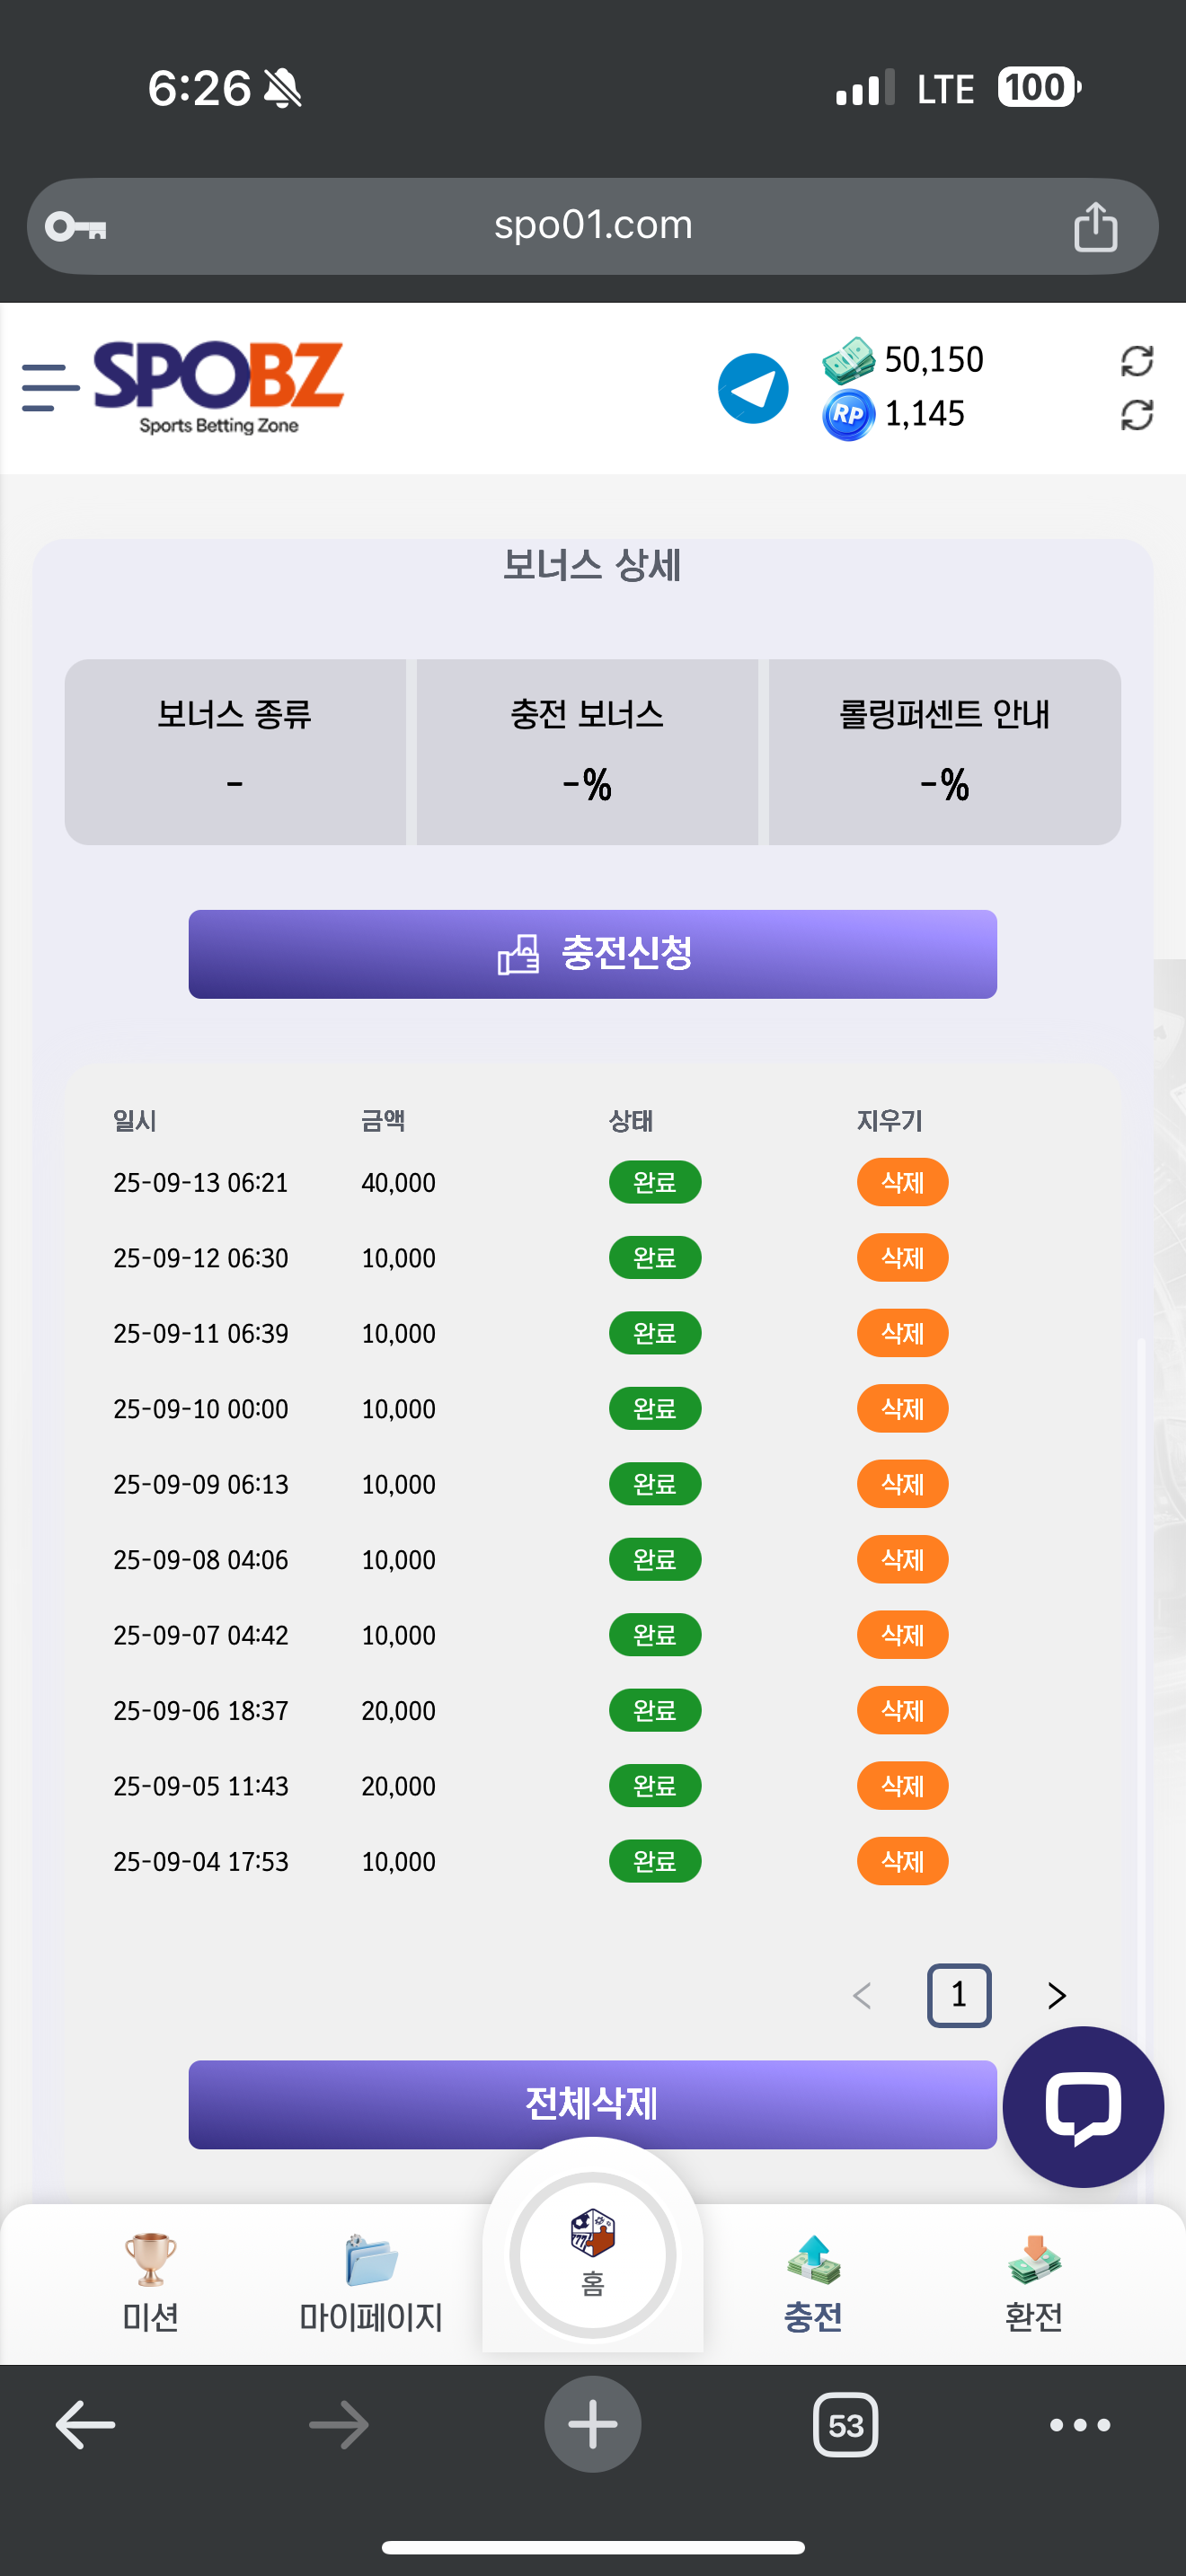Viewport: 1186px width, 2576px height.
Task: Go to the next page arrow
Action: coord(1056,1995)
